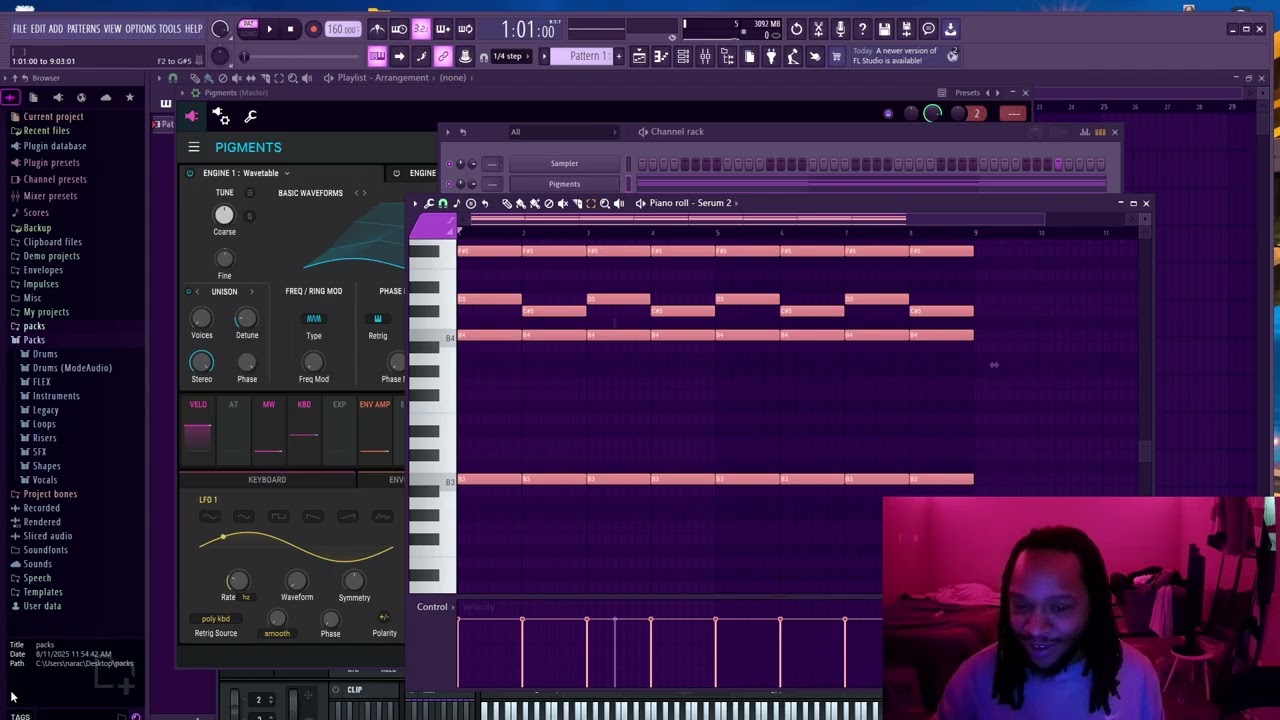Select draw pencil tool in piano roll
The width and height of the screenshot is (1280, 720).
pos(506,203)
